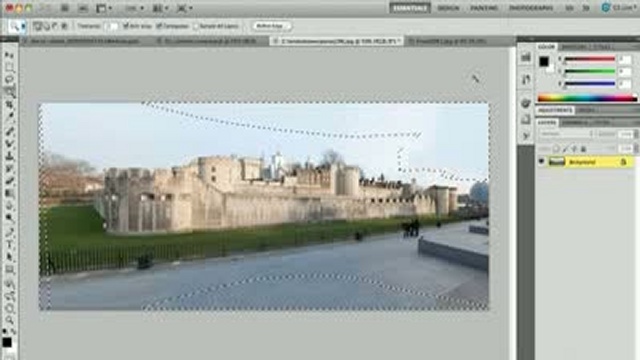640x360 pixels.
Task: Click Add to selection mode icon
Action: click(x=46, y=26)
